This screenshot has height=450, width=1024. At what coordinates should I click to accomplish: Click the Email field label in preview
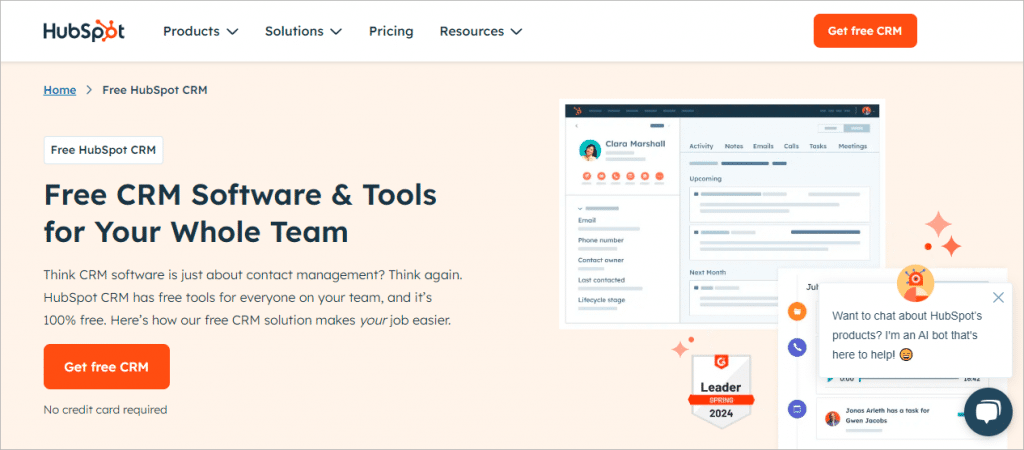click(586, 220)
